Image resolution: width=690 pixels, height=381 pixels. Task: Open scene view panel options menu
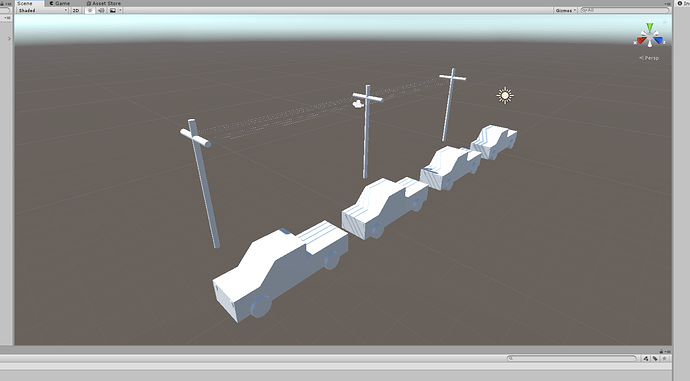pyautogui.click(x=667, y=4)
